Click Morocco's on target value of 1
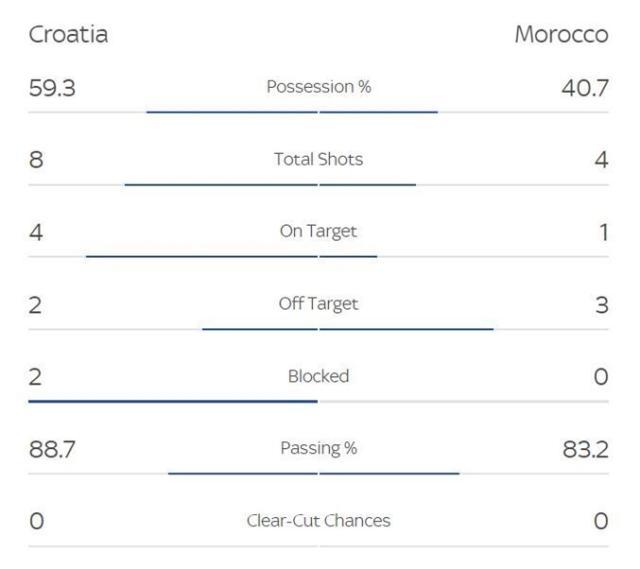640x569 pixels. (x=602, y=232)
